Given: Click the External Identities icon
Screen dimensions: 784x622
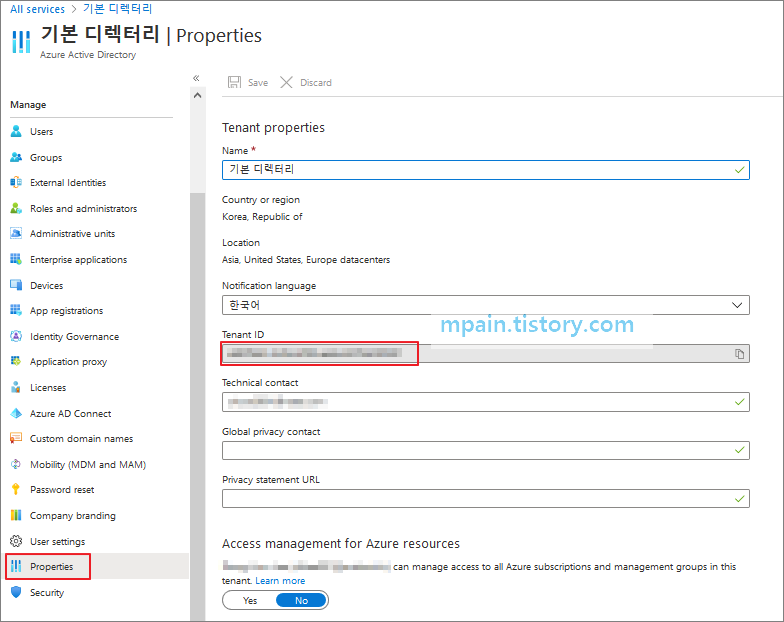Looking at the screenshot, I should click(16, 182).
